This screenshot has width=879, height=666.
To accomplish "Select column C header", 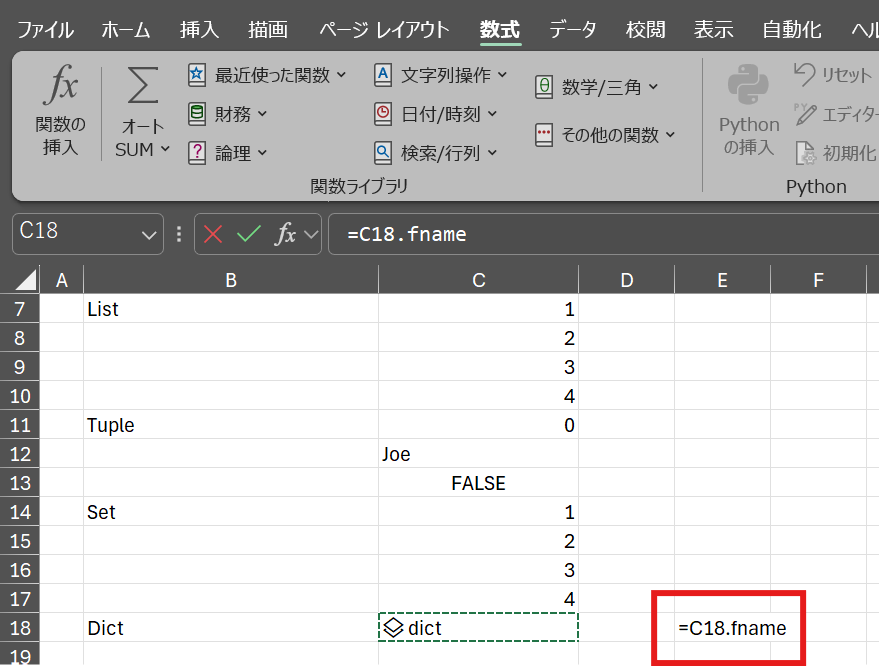I will 479,280.
